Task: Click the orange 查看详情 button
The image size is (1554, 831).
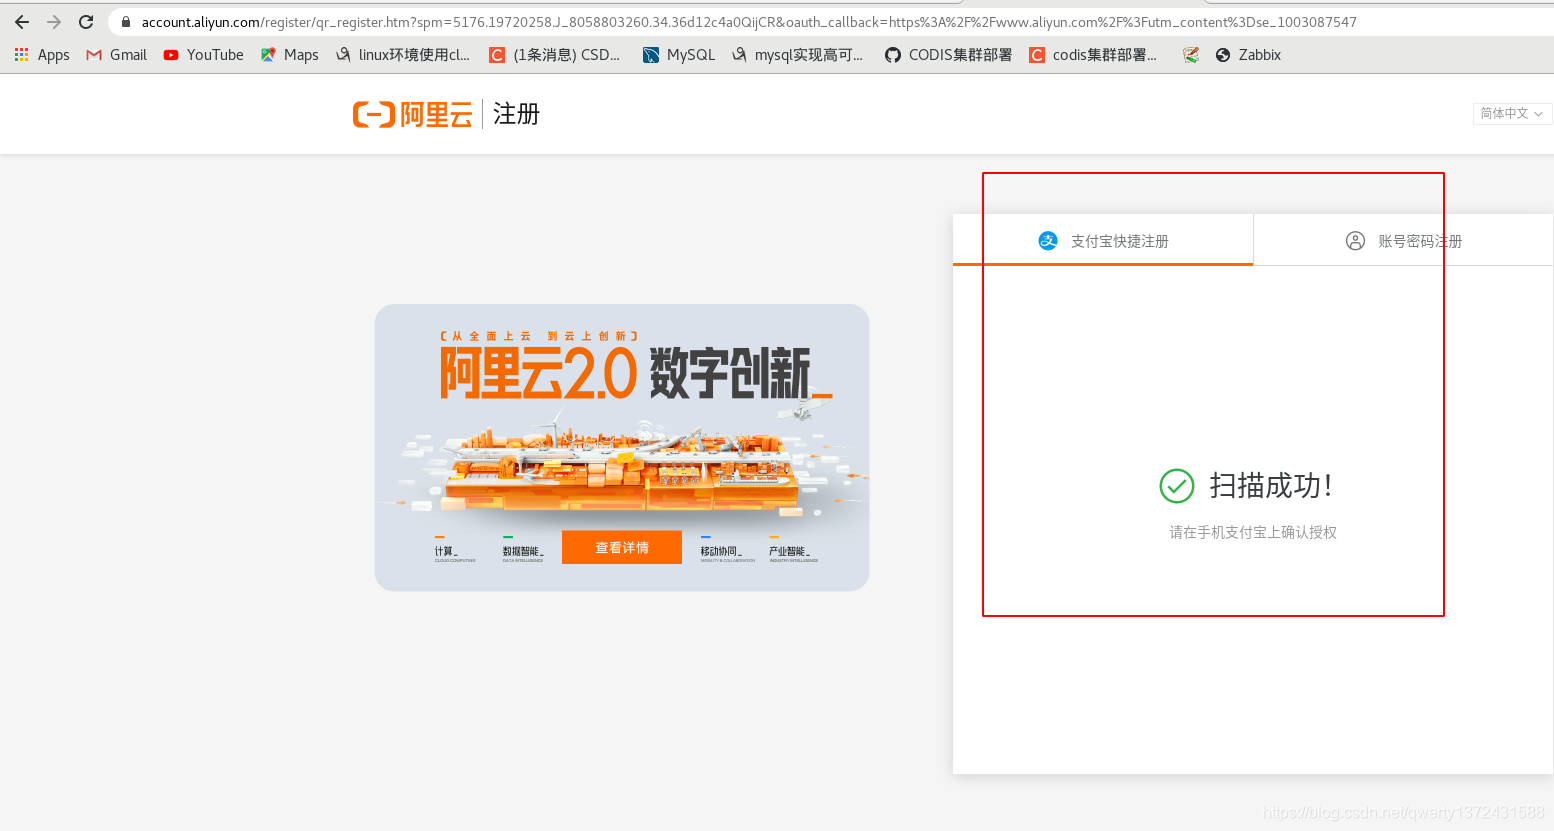Action: (622, 547)
